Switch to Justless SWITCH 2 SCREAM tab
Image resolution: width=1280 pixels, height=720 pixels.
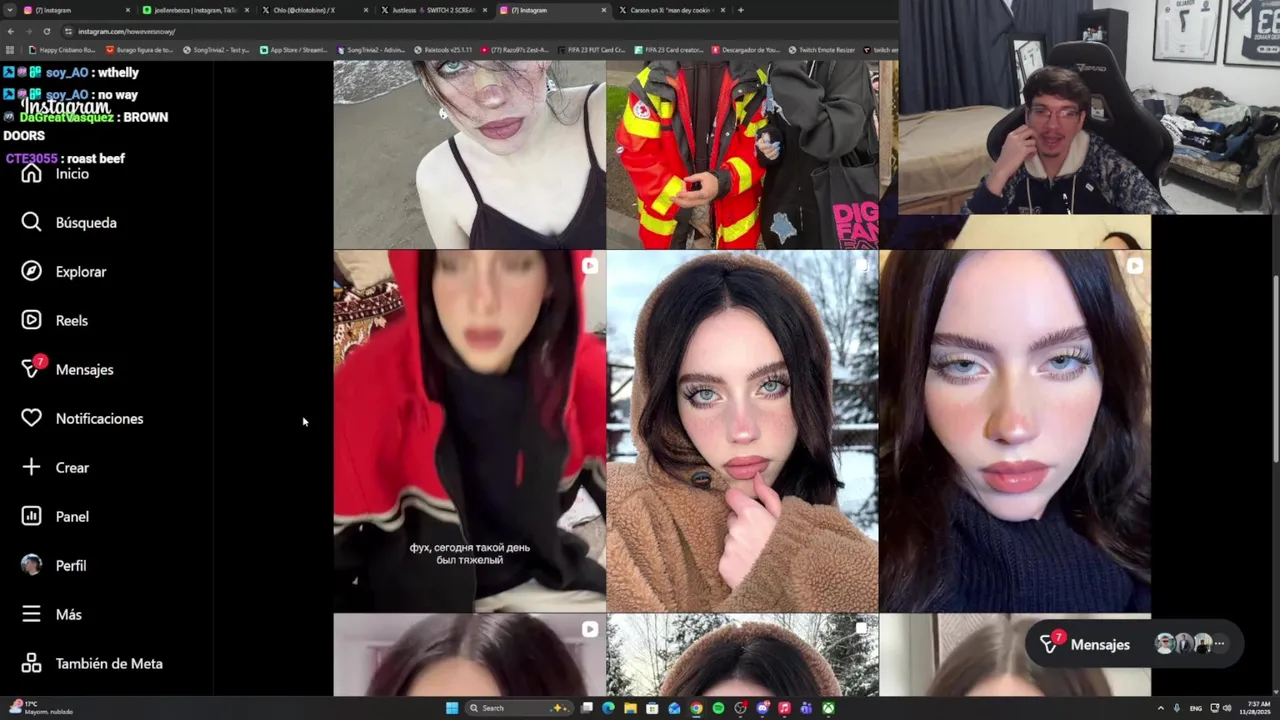point(432,10)
